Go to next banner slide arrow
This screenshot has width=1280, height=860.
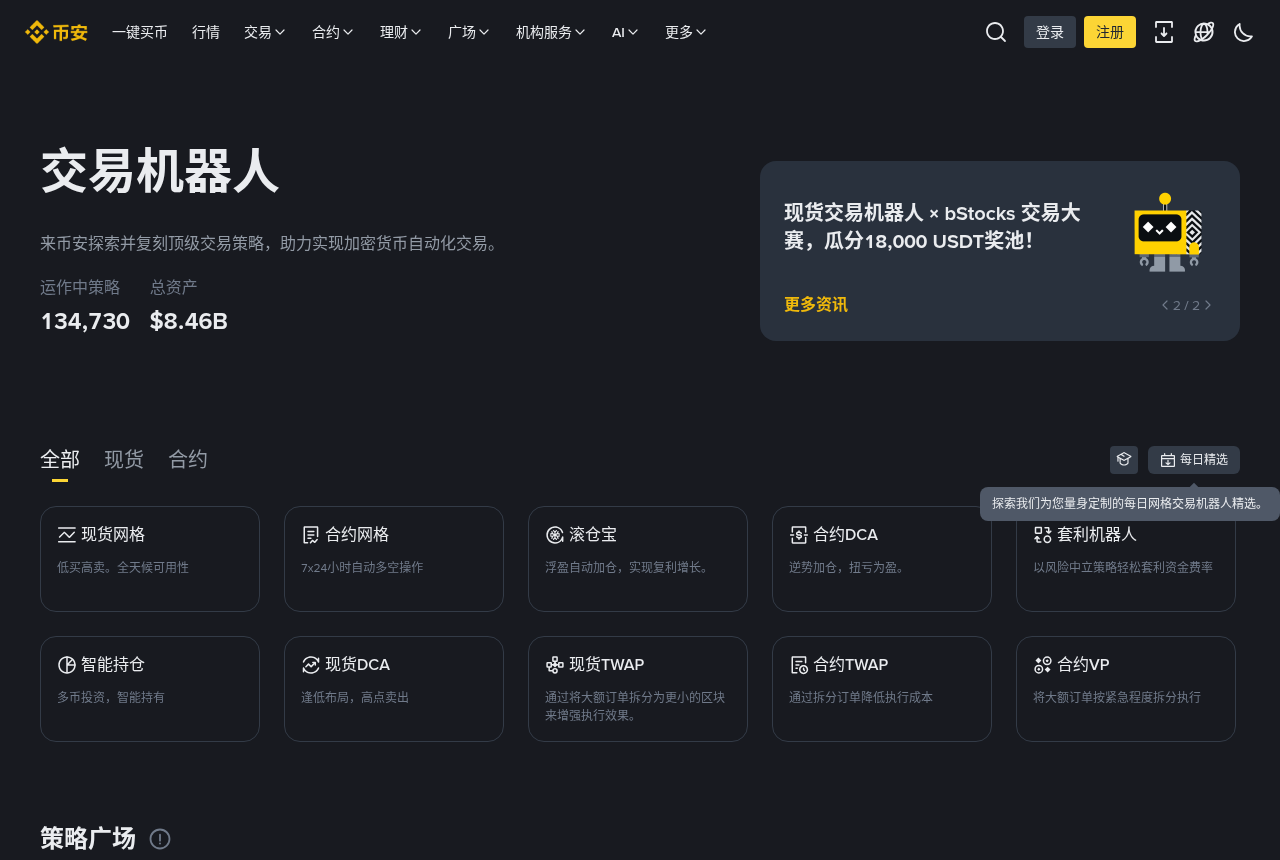(1208, 305)
